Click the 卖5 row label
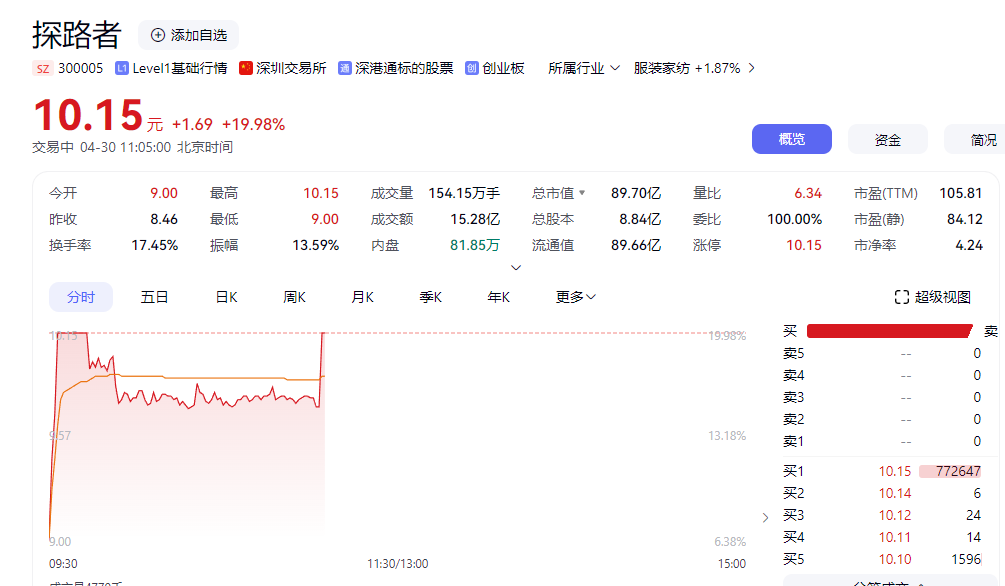Image resolution: width=1005 pixels, height=586 pixels. pos(793,353)
